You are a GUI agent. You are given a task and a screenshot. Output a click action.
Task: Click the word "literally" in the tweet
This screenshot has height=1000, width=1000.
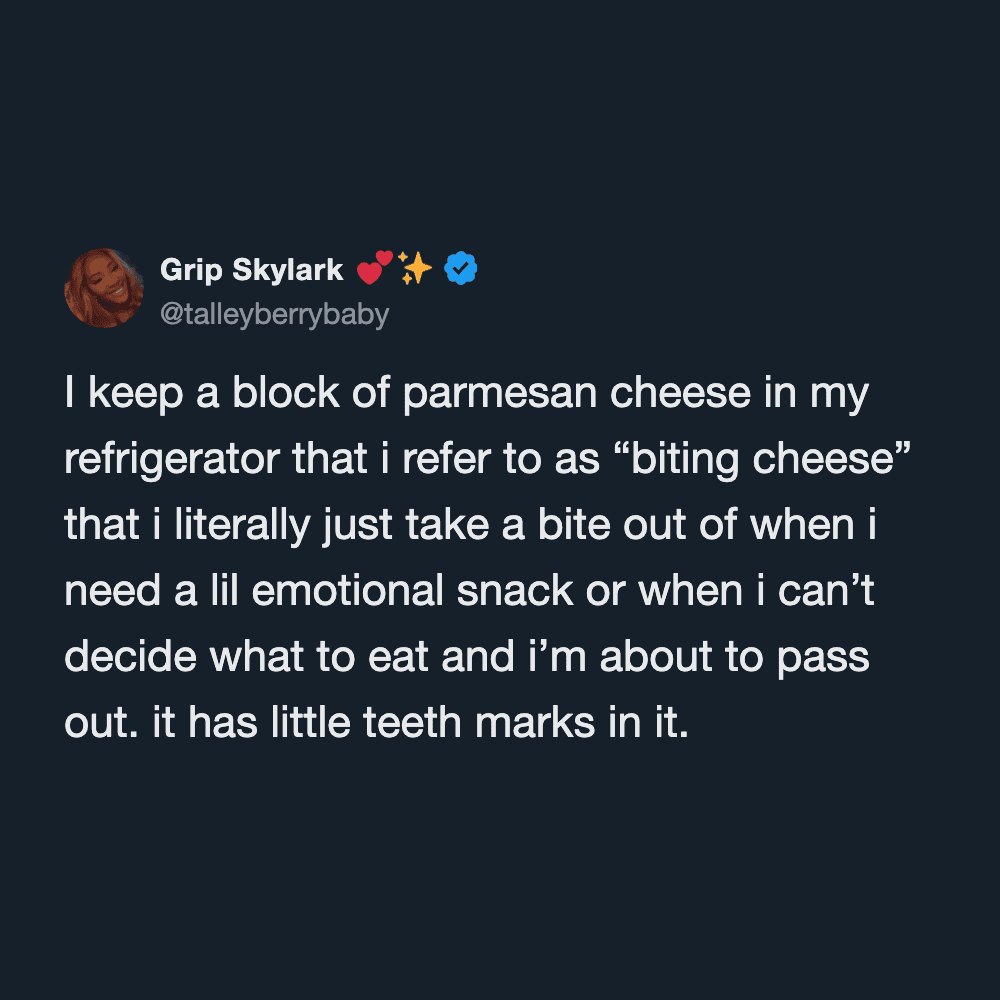pyautogui.click(x=241, y=526)
